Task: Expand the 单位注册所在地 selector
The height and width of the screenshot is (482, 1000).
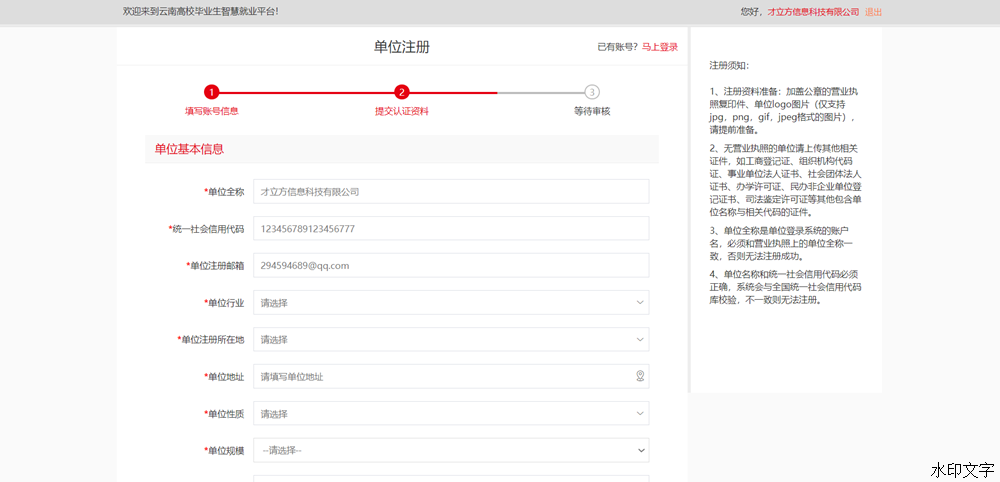Action: click(451, 340)
